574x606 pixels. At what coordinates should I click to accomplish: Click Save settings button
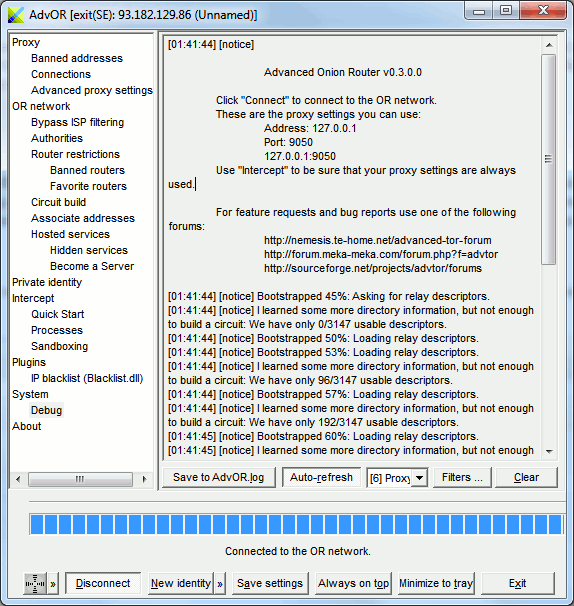(x=270, y=583)
